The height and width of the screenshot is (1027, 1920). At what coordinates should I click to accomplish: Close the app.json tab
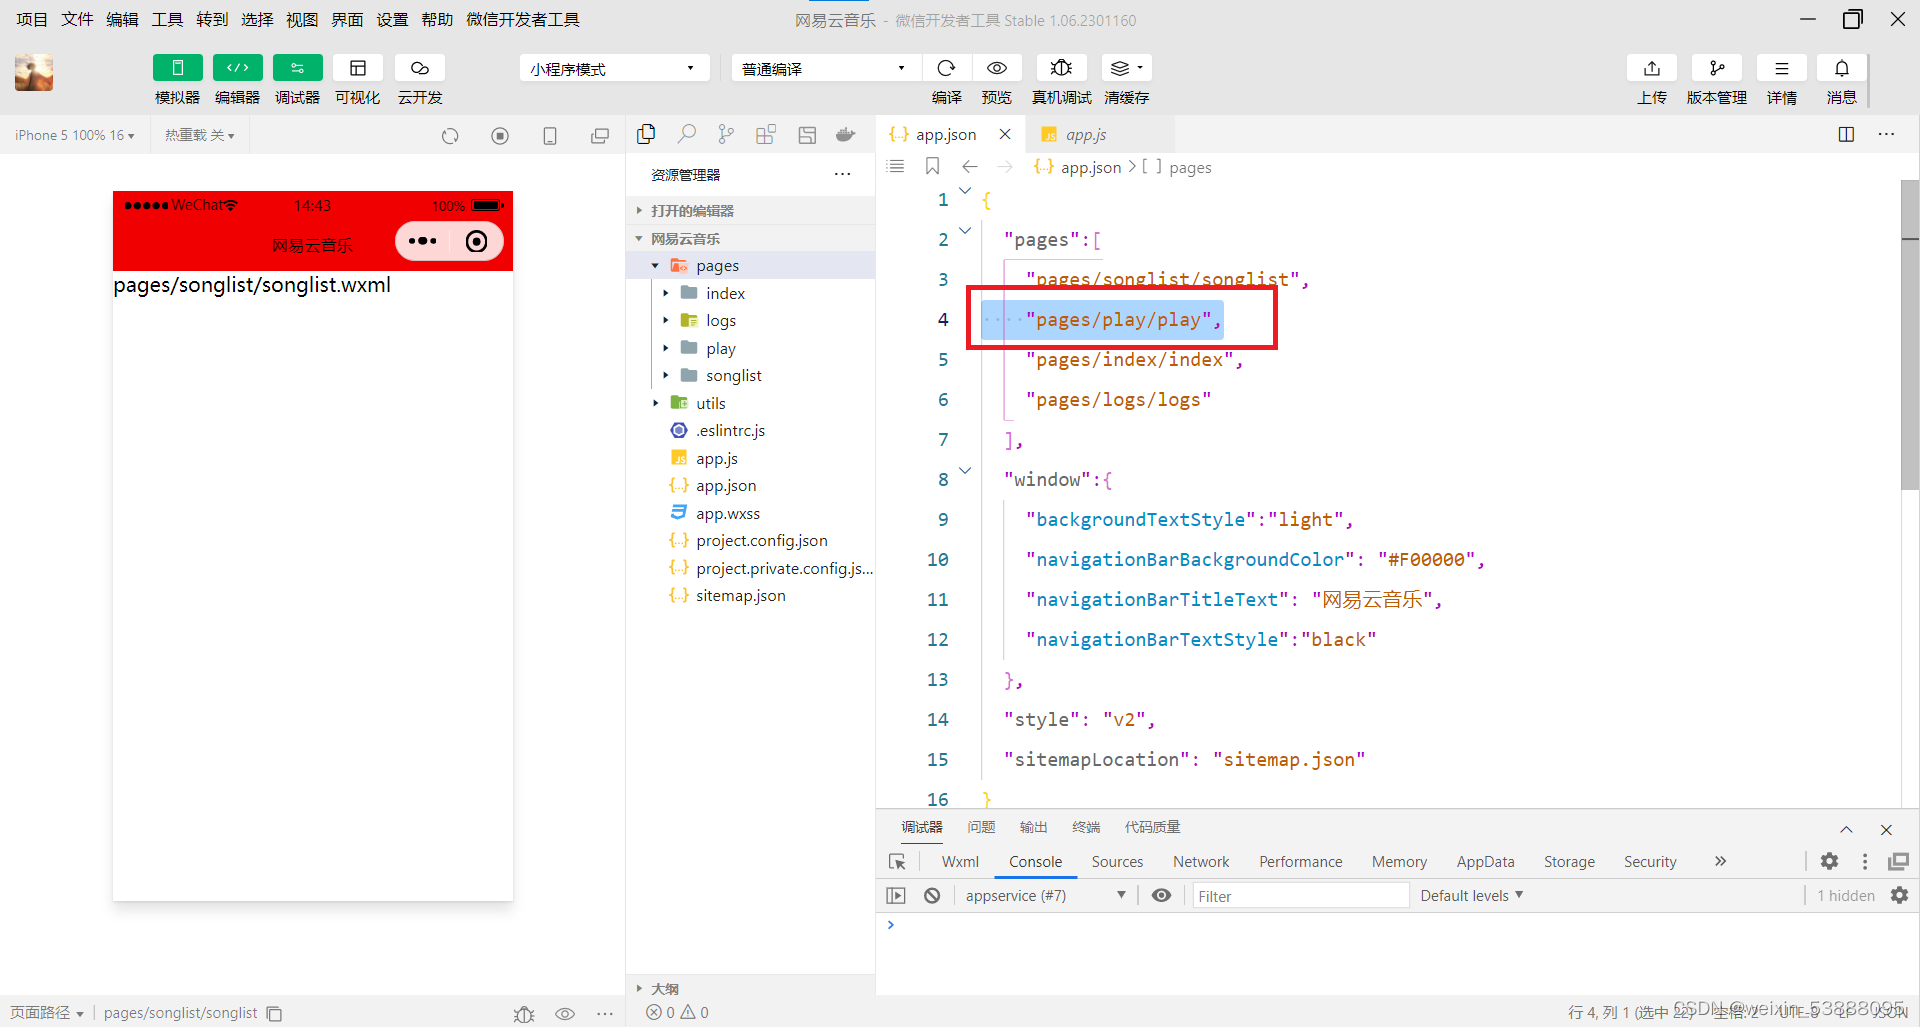tap(1005, 134)
